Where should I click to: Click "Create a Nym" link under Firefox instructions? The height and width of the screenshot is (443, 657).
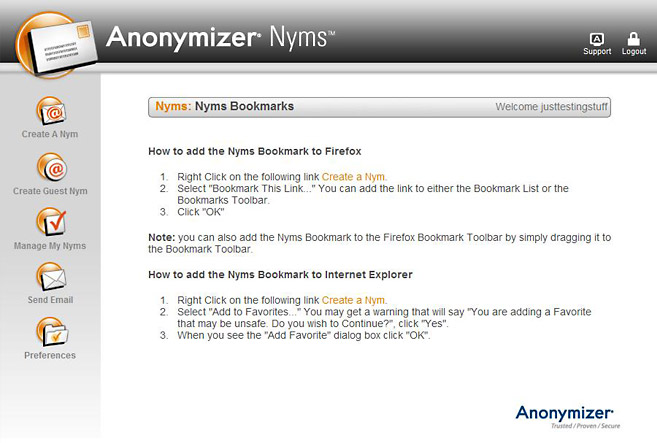point(353,176)
